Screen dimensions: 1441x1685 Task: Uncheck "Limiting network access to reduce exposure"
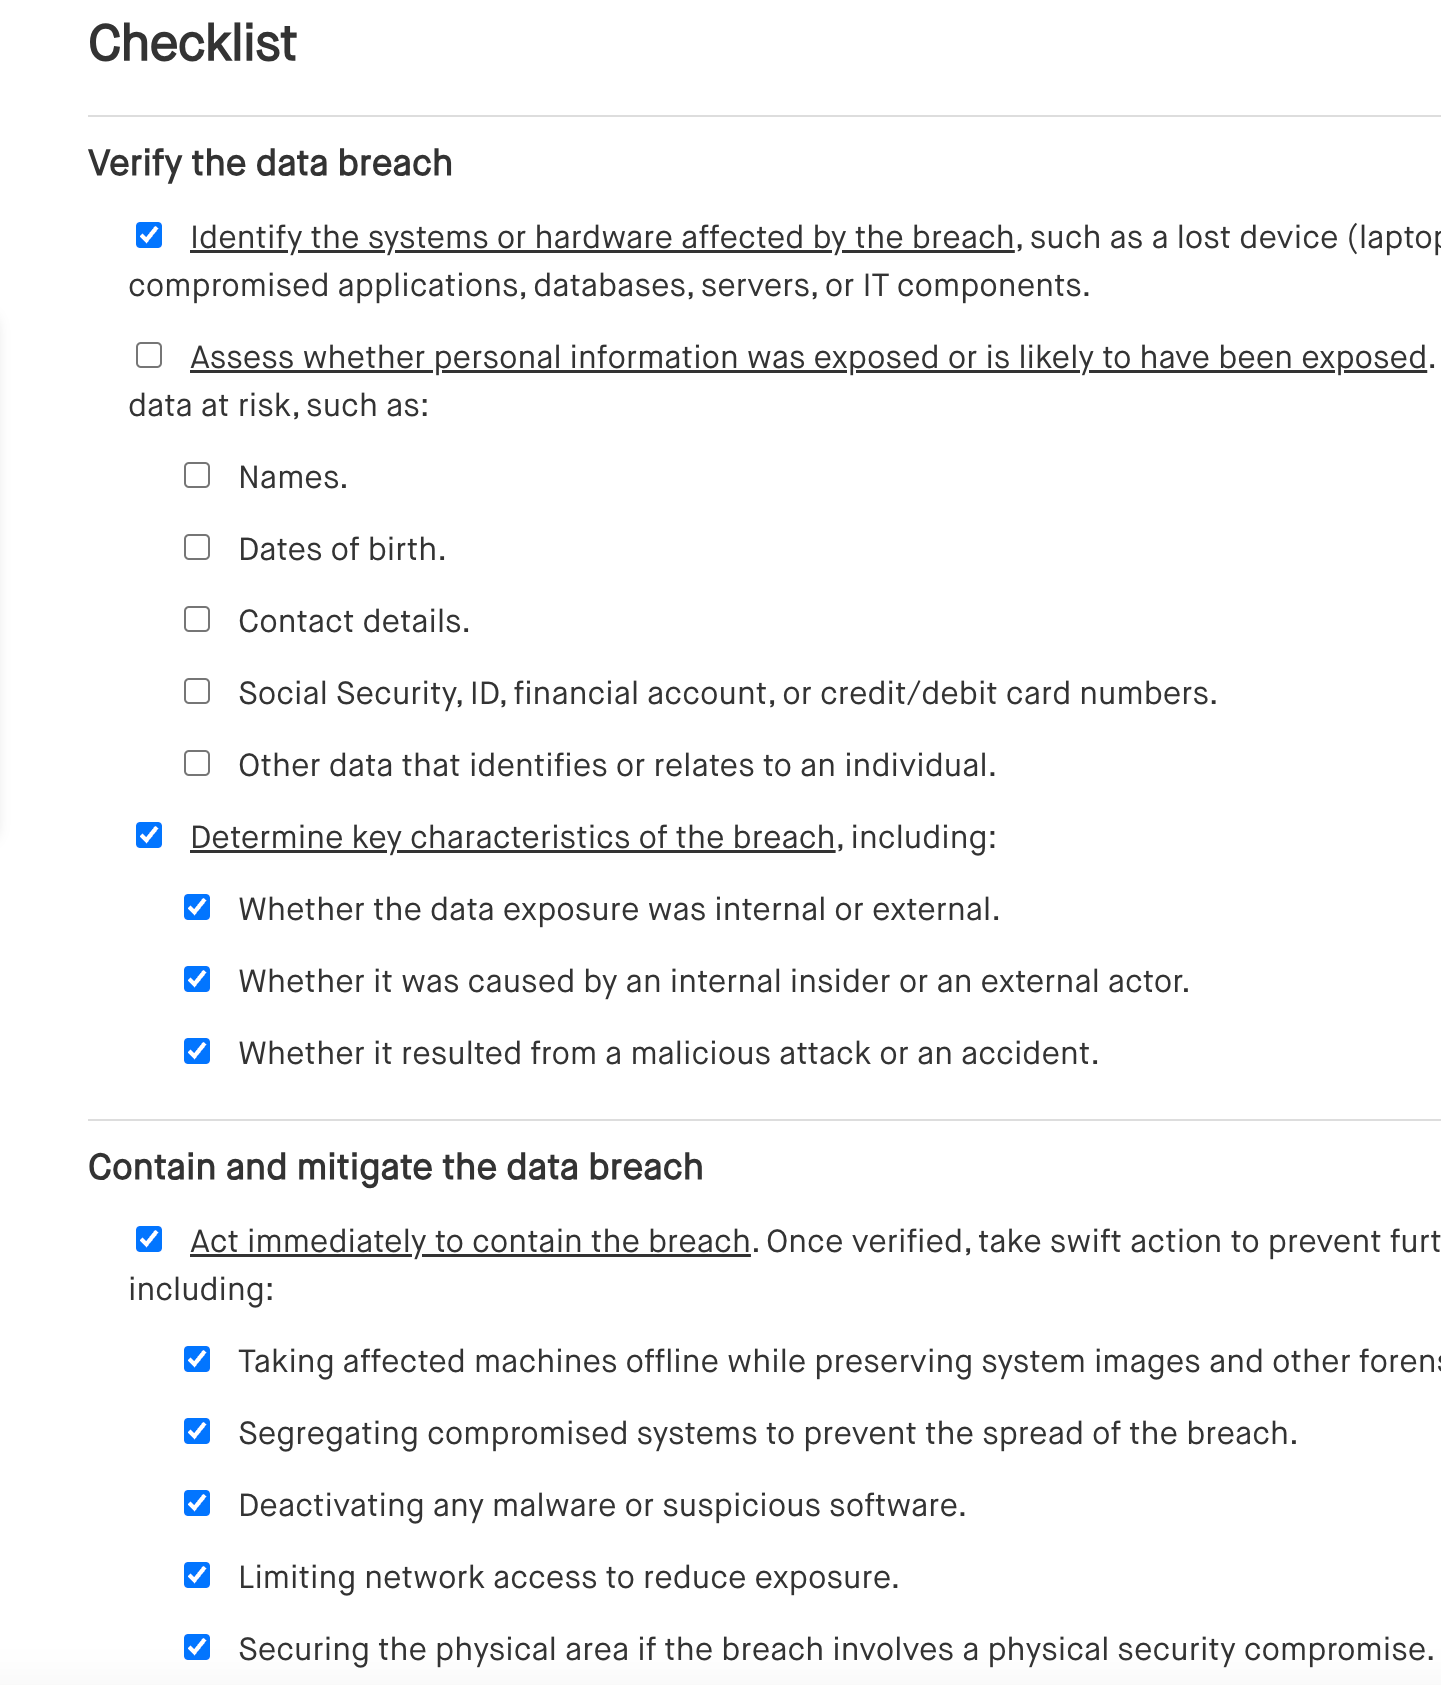point(197,1576)
